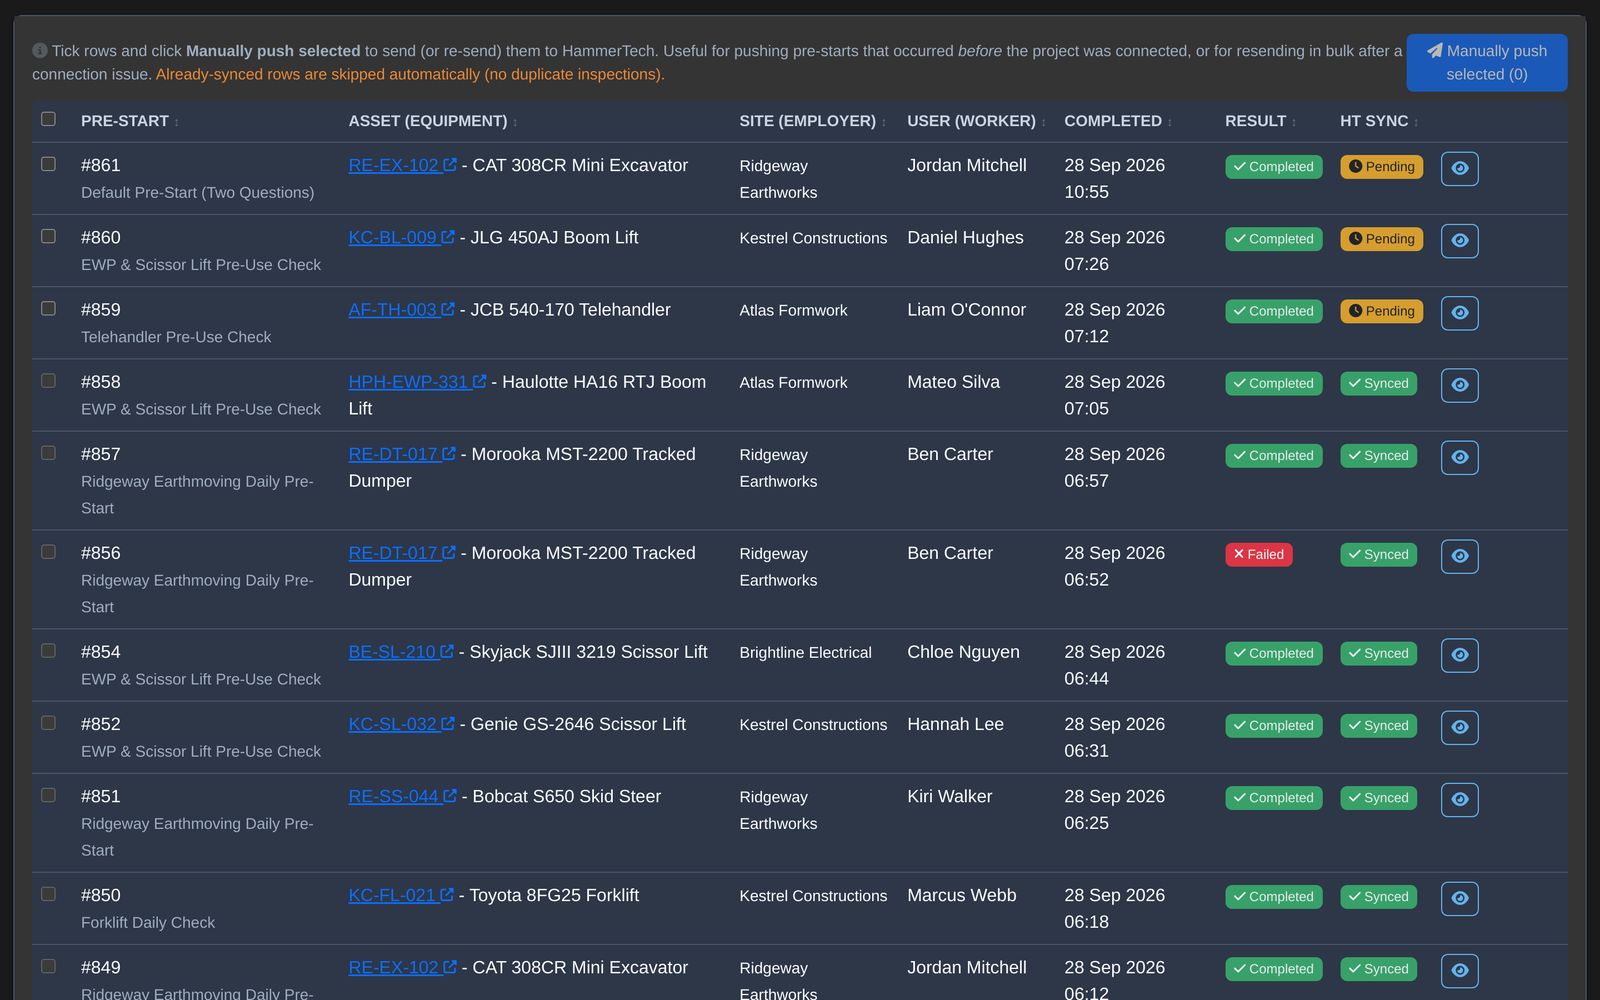Screen dimensions: 1600x1000
Task: Sort by the PRE-START column header
Action: [129, 121]
